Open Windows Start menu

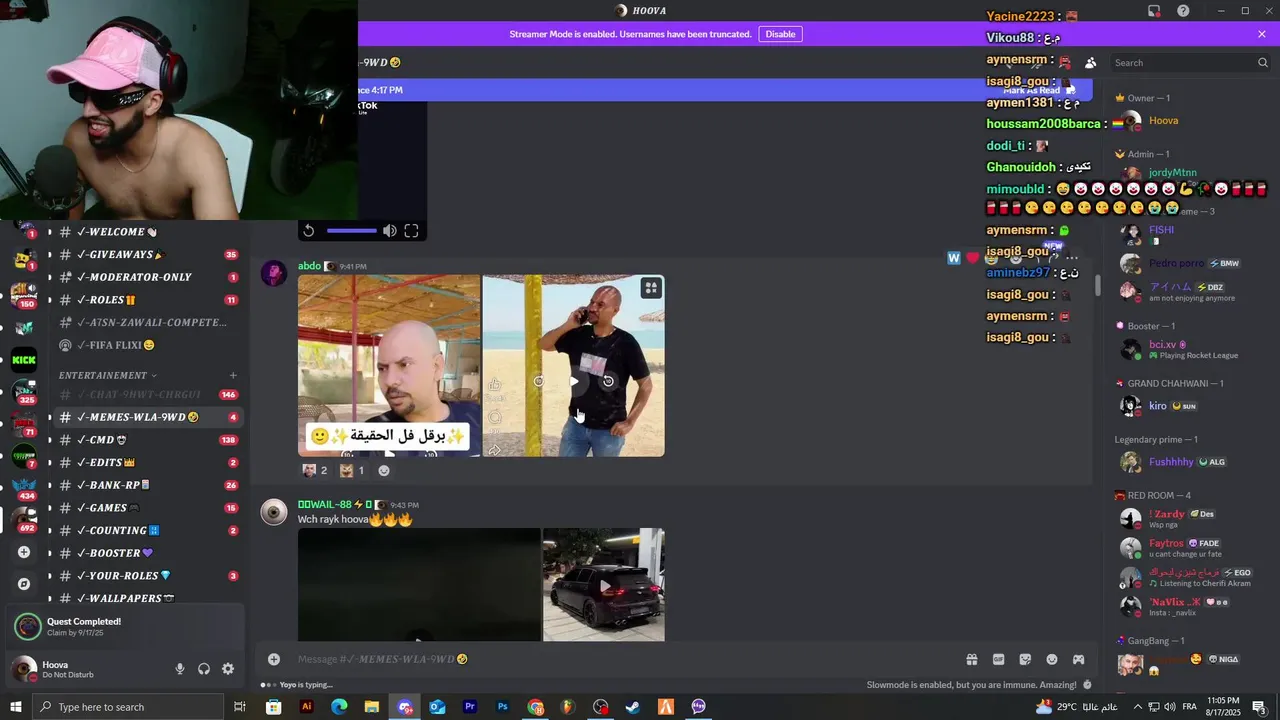(x=15, y=707)
